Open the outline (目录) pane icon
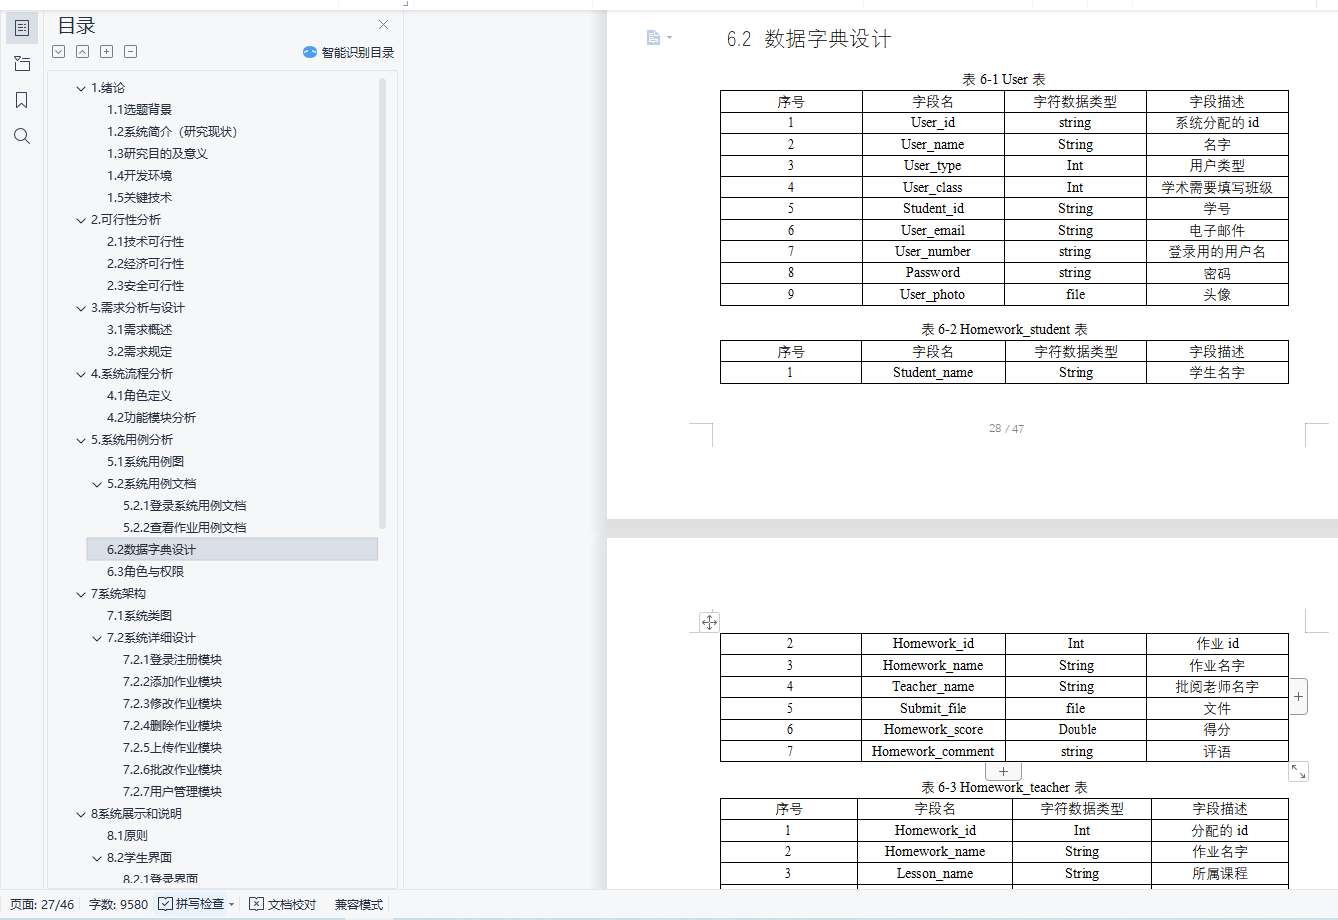The height and width of the screenshot is (920, 1338). 22,28
